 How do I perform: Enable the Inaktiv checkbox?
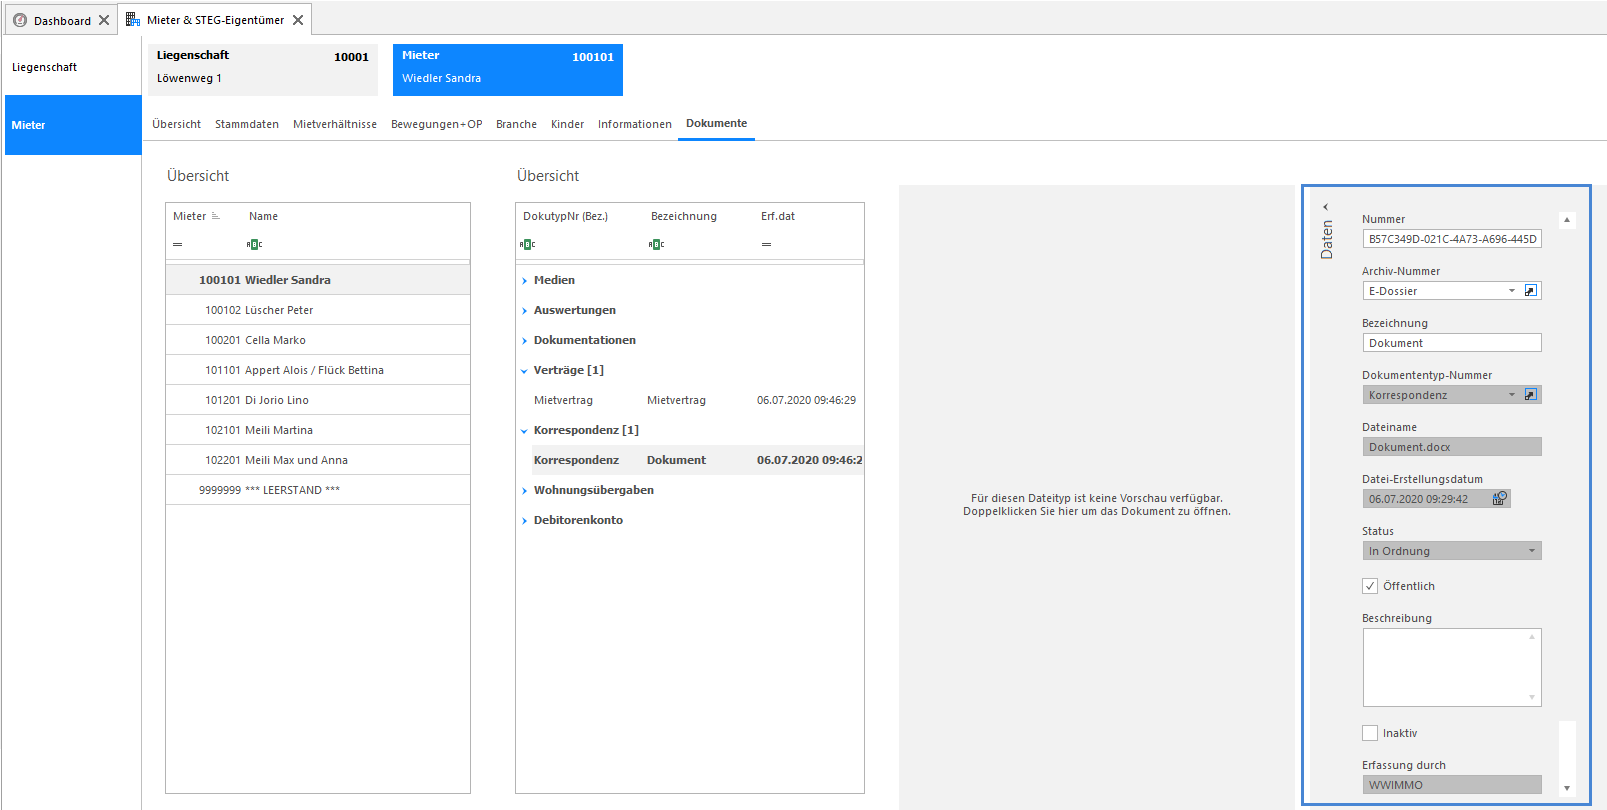click(x=1370, y=733)
